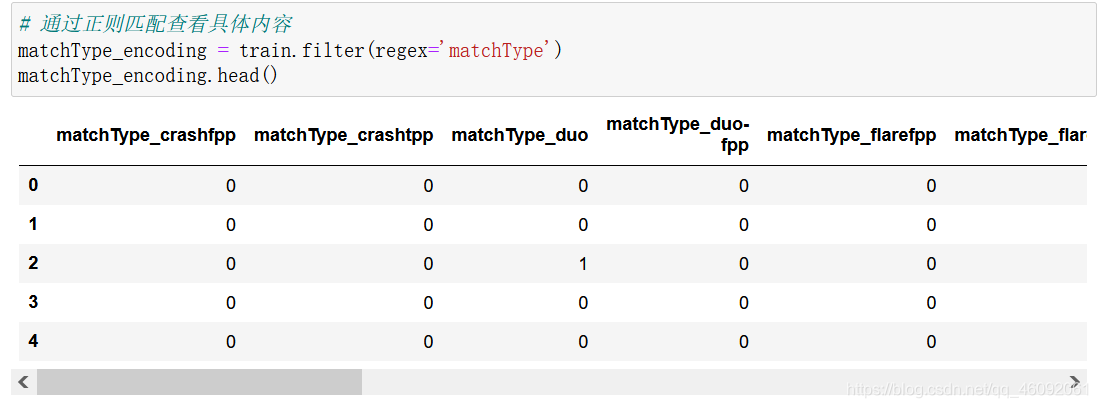1098x408 pixels.
Task: Click the value 1 in matchType_duo column
Action: click(x=583, y=265)
